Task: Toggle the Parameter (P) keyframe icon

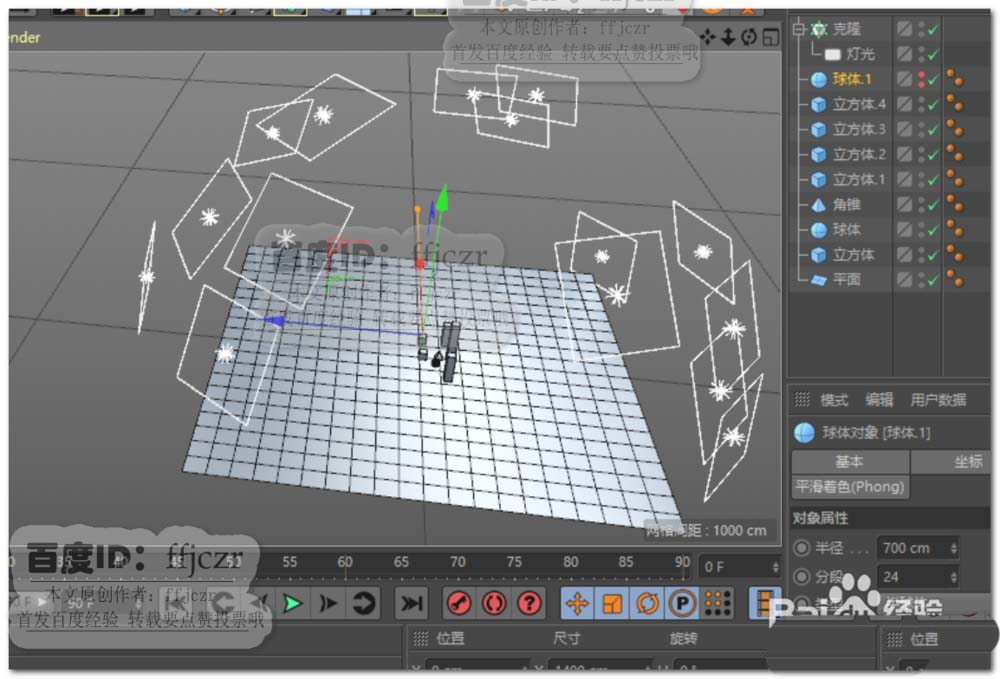Action: (x=681, y=603)
